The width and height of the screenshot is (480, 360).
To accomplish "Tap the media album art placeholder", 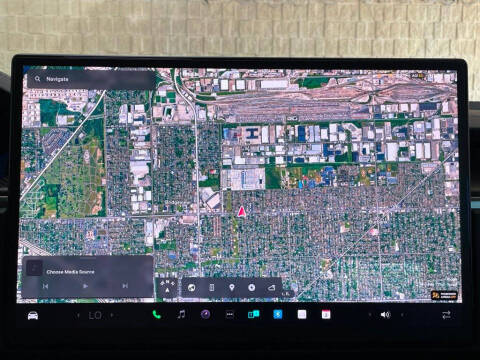I will click(x=34, y=268).
